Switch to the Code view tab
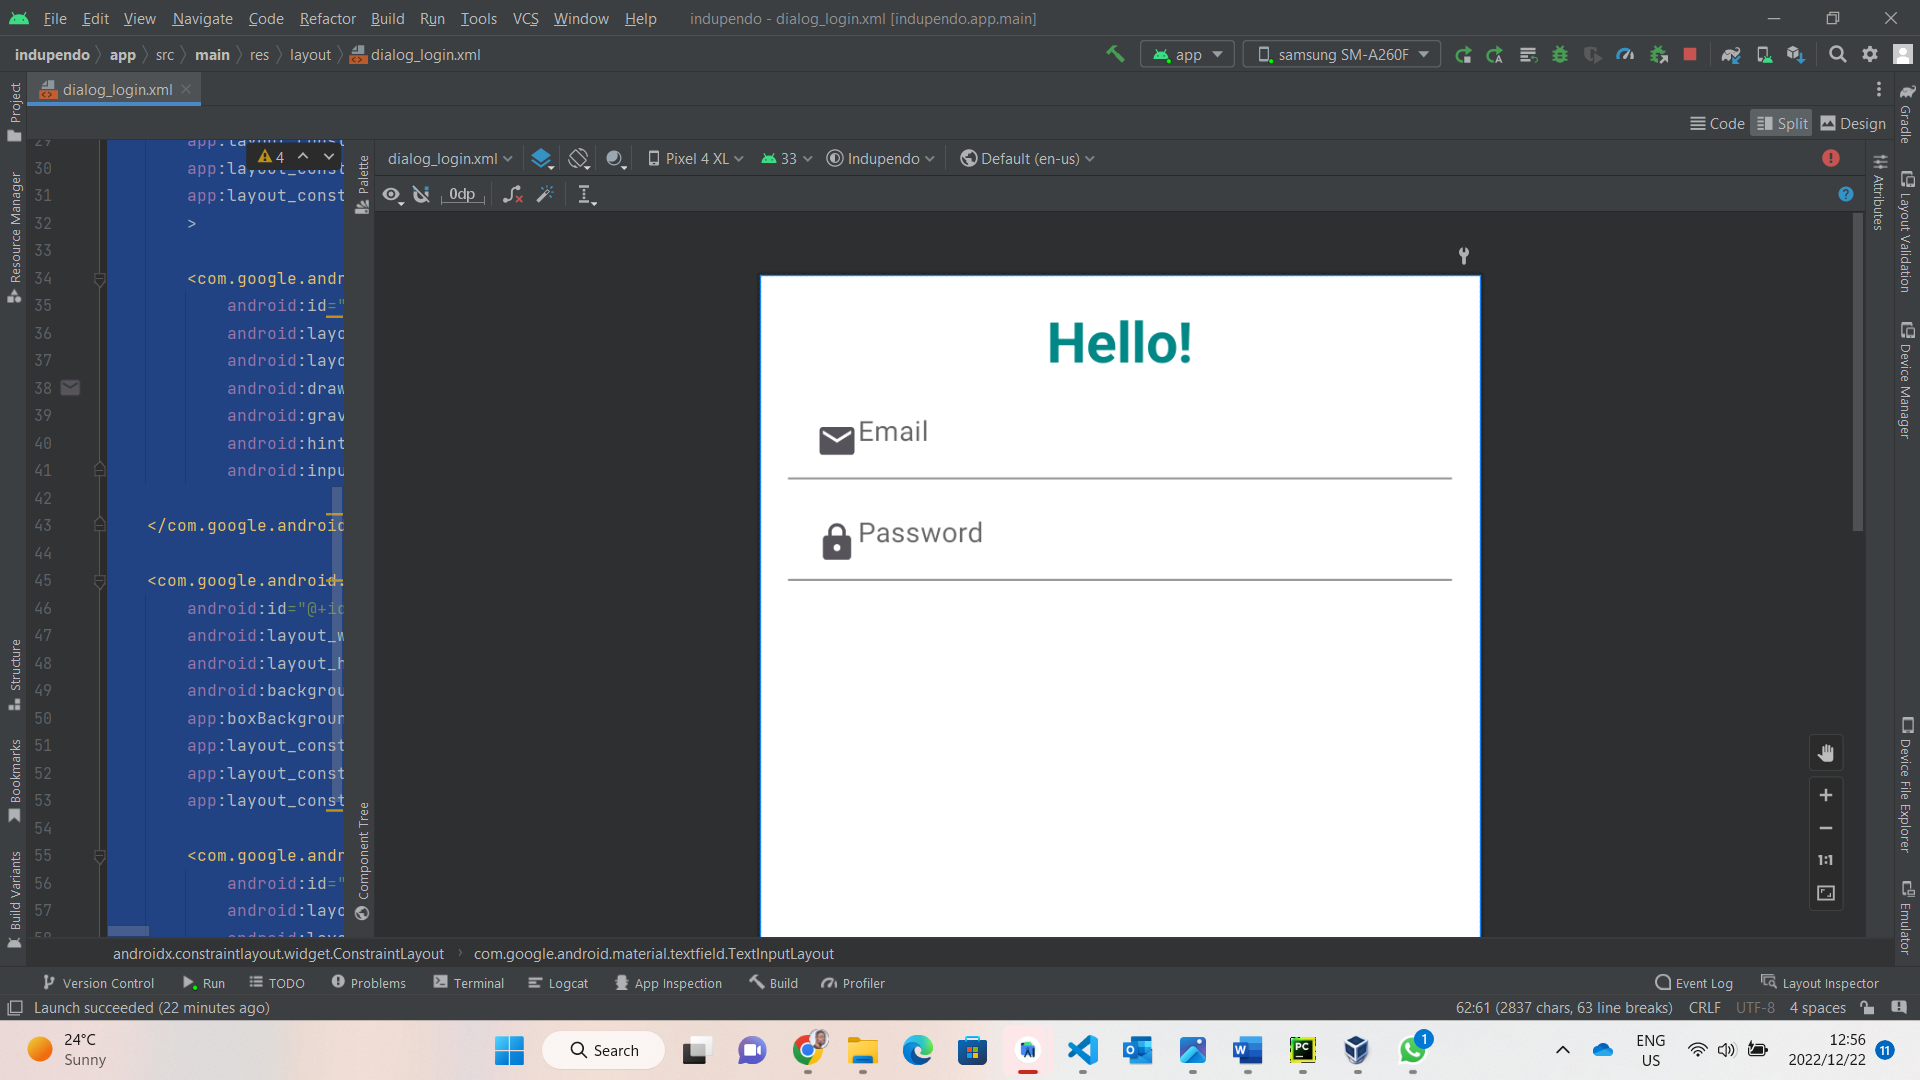This screenshot has width=1920, height=1080. [1716, 123]
